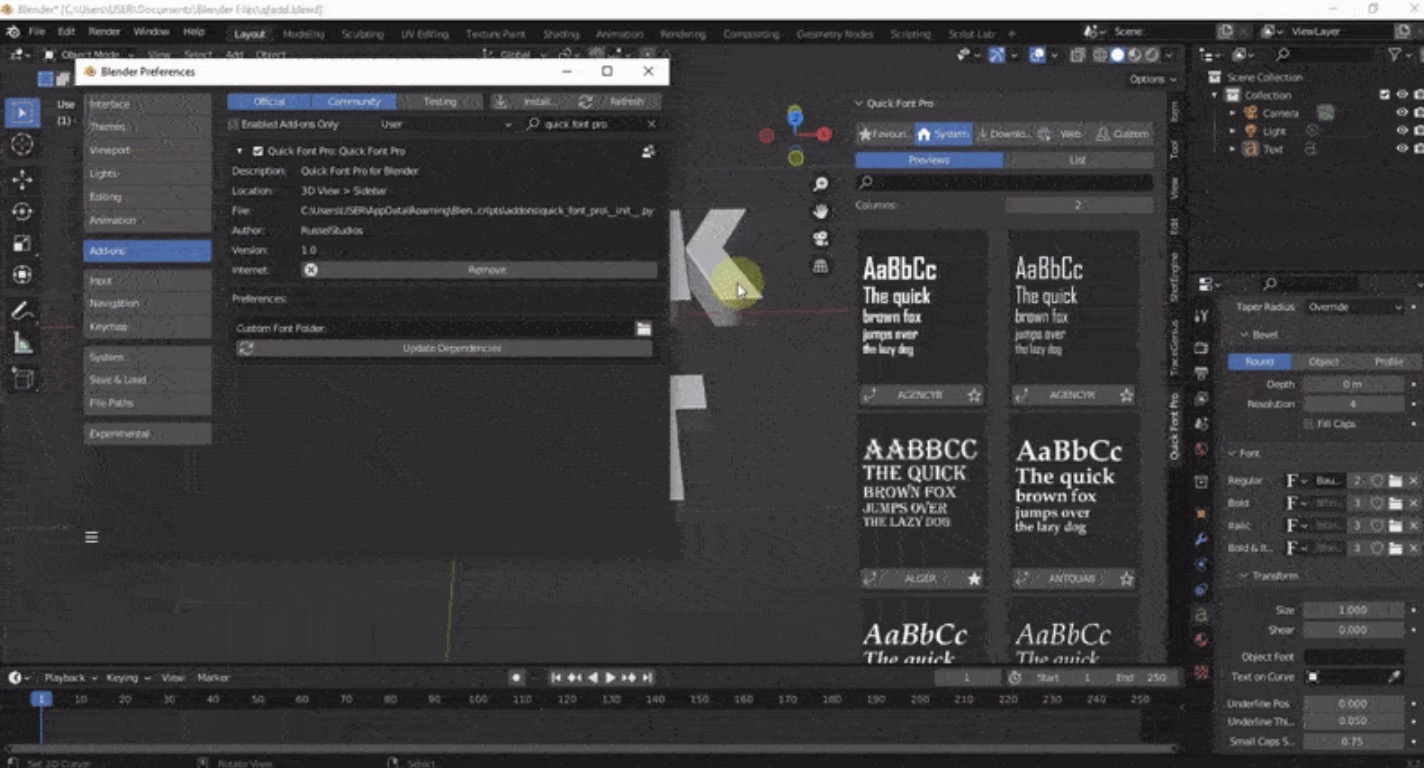Clear the add-on search with the X icon
Viewport: 1424px width, 768px height.
tap(651, 124)
